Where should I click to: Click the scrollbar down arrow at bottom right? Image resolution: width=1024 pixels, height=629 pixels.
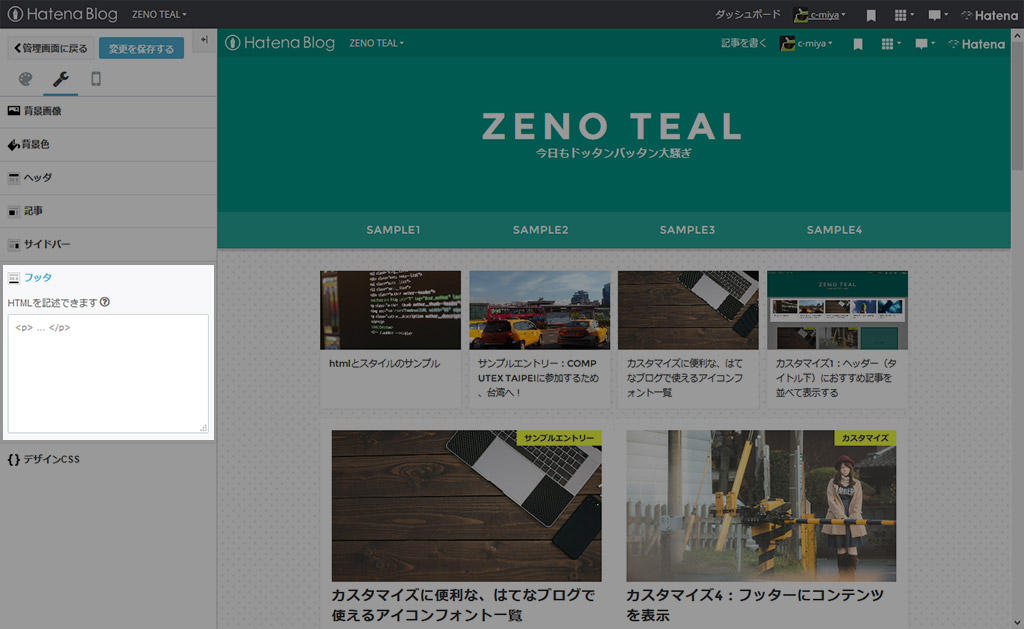[1017, 622]
